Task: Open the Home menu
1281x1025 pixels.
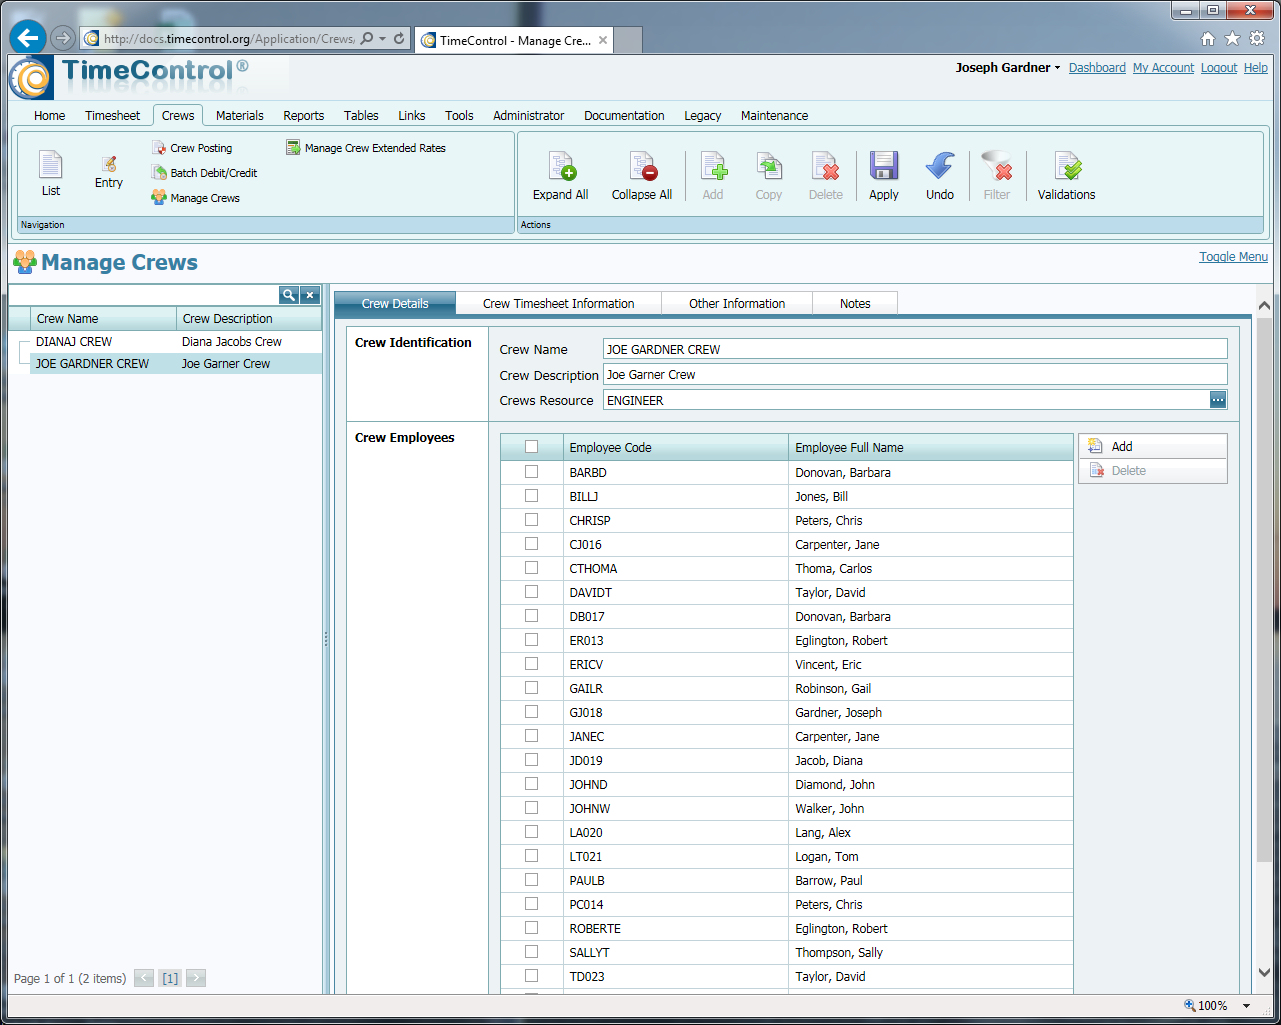Action: pos(49,116)
